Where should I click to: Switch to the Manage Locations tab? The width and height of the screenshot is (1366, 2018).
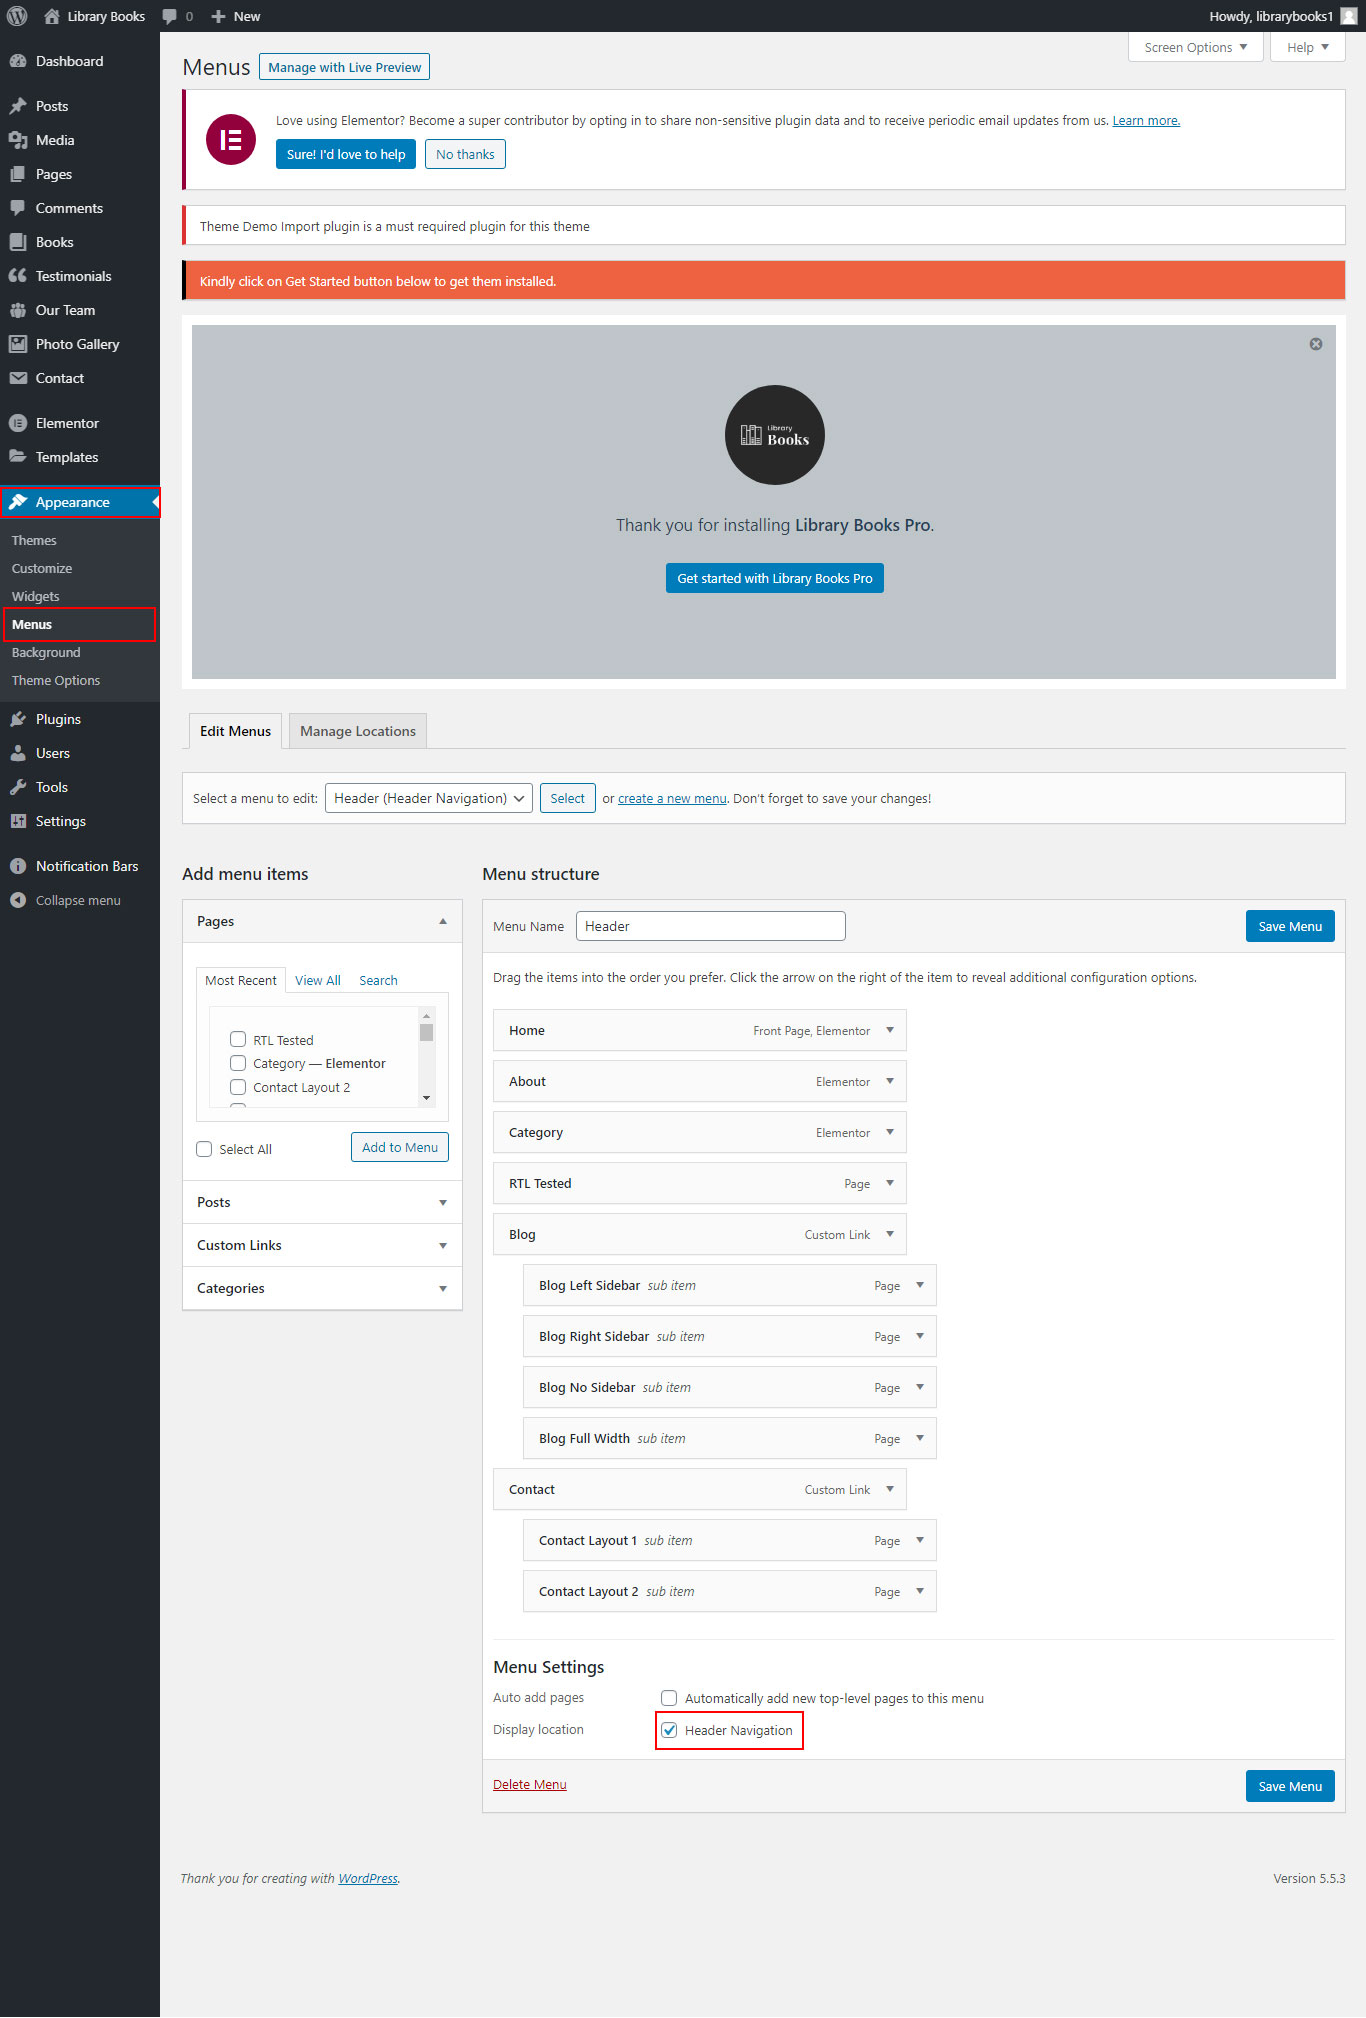(x=358, y=731)
